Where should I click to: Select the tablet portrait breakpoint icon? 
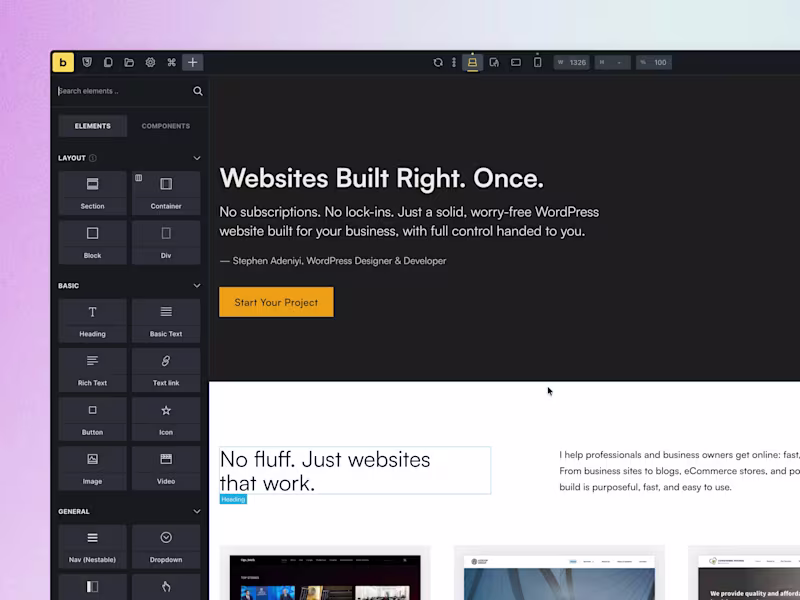coord(494,62)
